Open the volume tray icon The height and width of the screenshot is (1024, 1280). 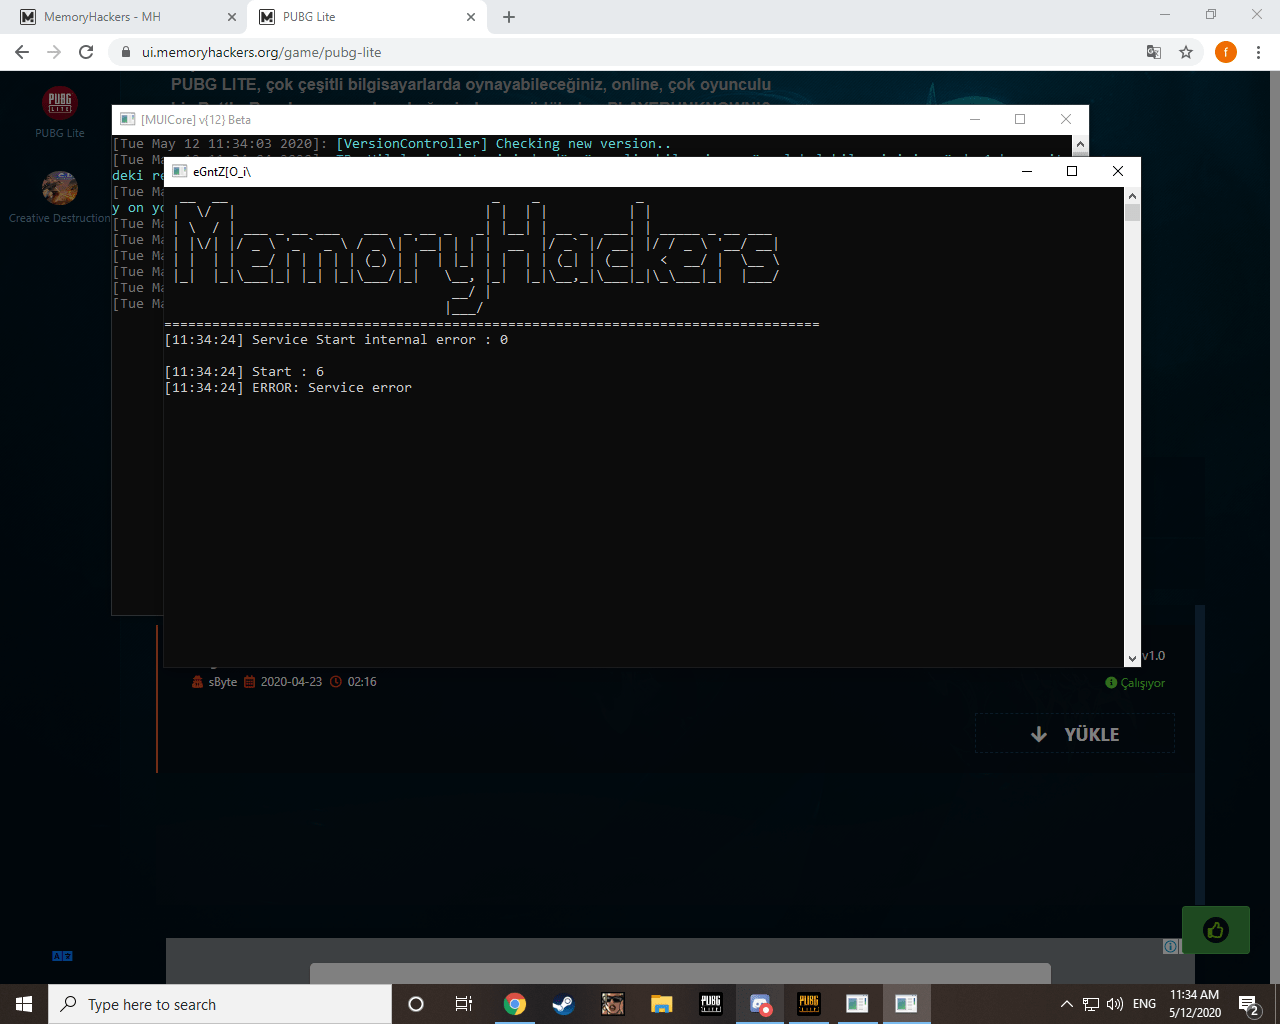pos(1115,1004)
